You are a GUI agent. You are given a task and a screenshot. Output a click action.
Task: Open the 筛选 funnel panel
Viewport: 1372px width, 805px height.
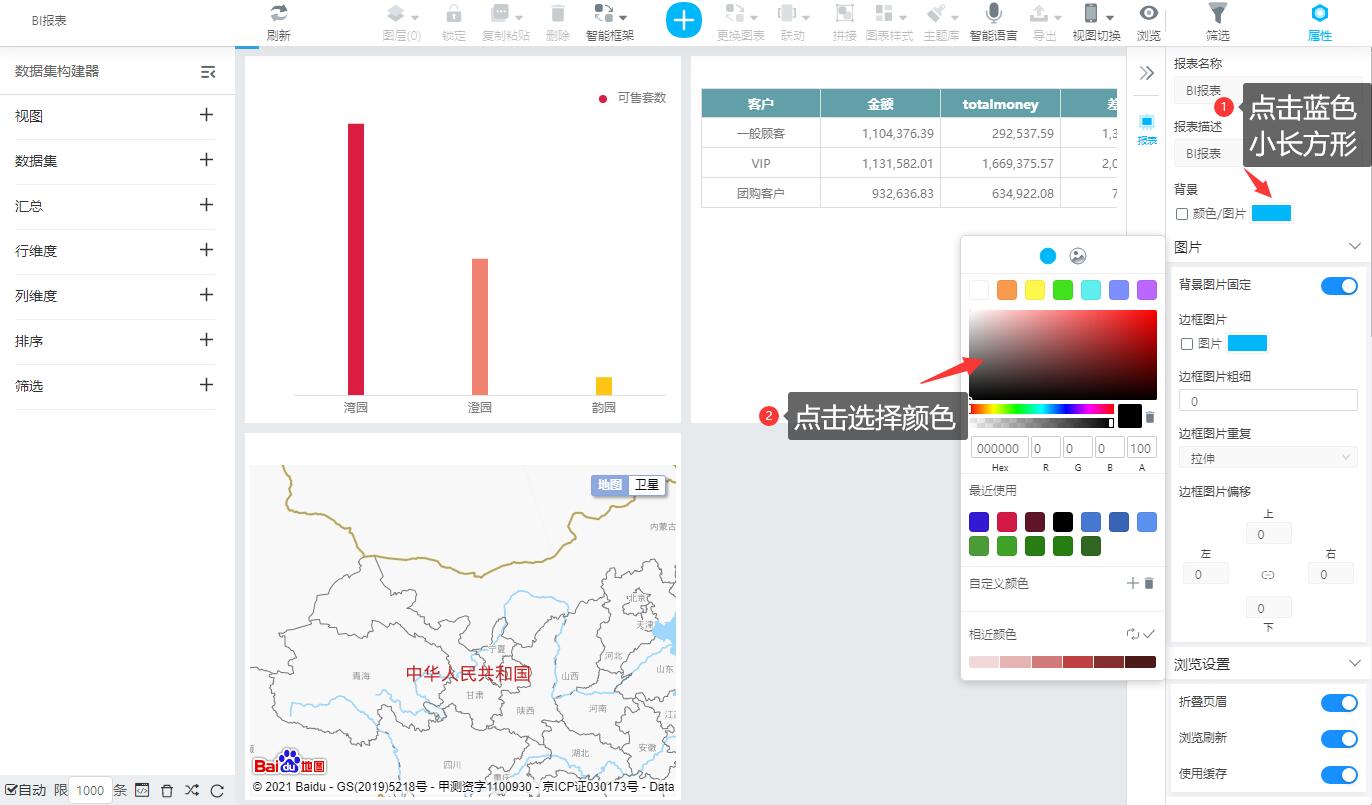click(1217, 13)
